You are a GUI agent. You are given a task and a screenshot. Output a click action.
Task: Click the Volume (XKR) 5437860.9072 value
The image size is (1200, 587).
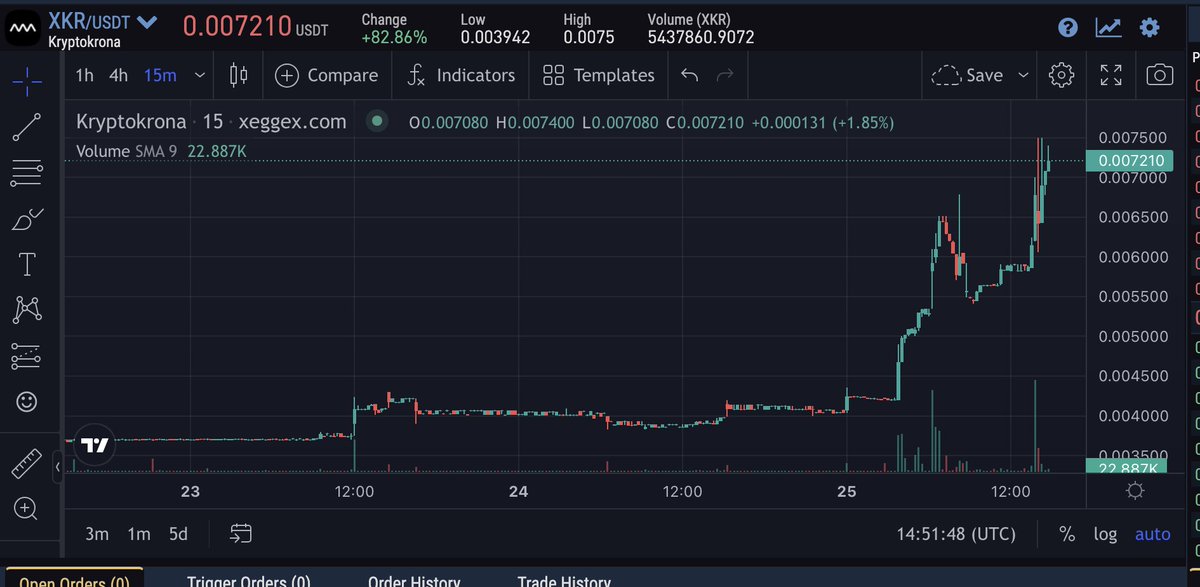[x=700, y=37]
